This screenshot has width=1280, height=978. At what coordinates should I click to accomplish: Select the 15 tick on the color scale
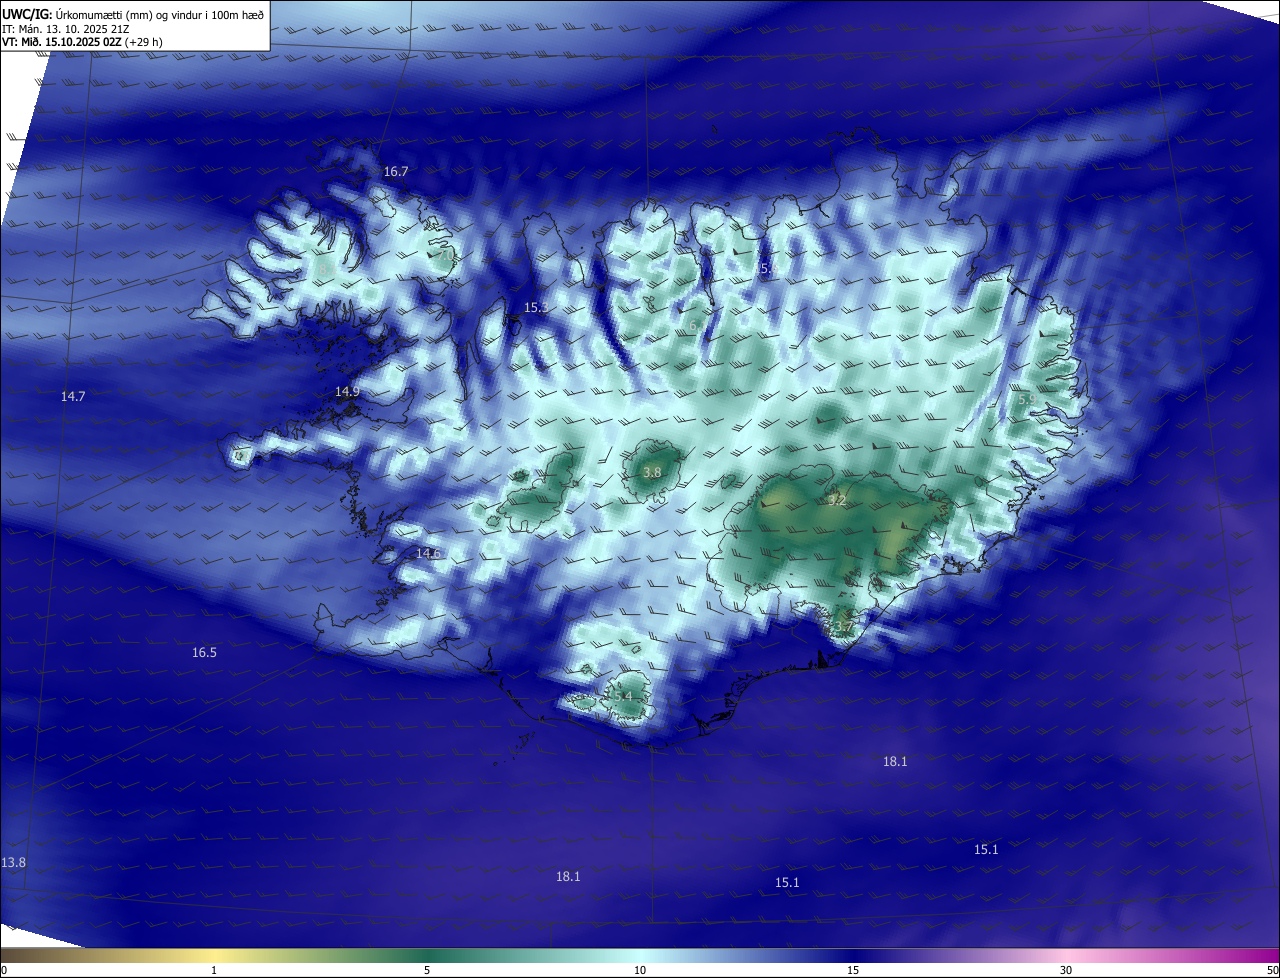click(853, 970)
